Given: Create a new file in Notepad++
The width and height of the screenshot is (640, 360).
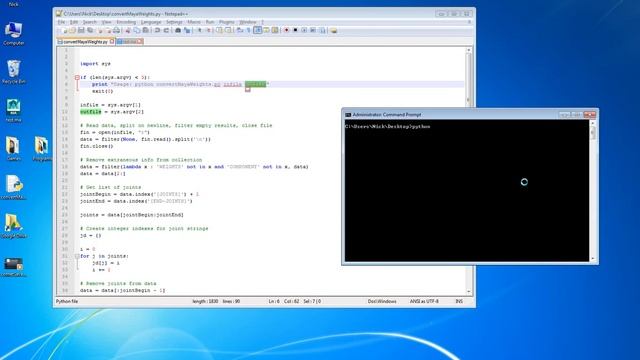Looking at the screenshot, I should pos(65,30).
